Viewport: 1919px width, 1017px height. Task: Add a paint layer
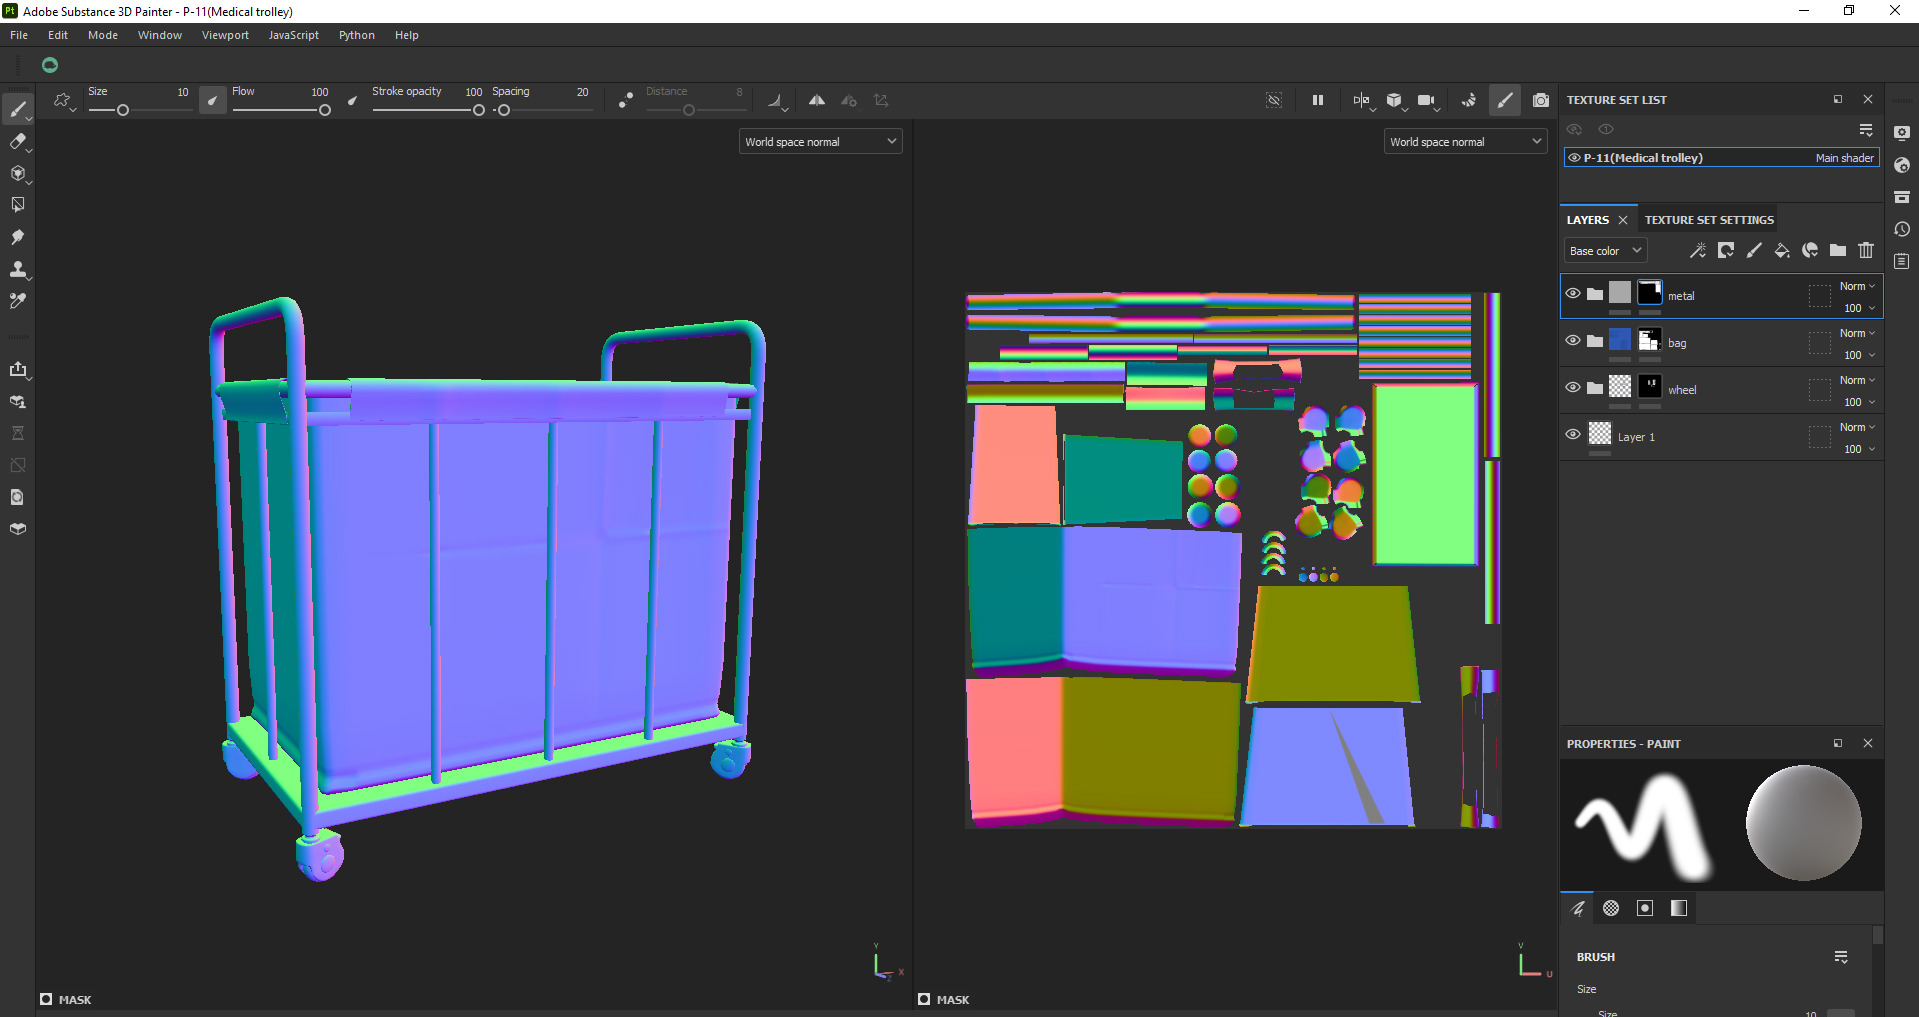[1754, 250]
